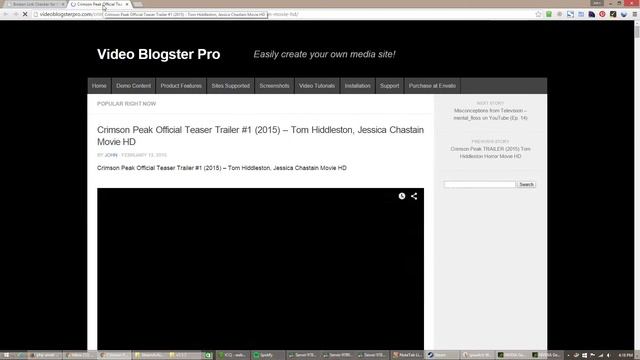640x360 pixels.
Task: Focus the sidebar search input field
Action: (480, 184)
